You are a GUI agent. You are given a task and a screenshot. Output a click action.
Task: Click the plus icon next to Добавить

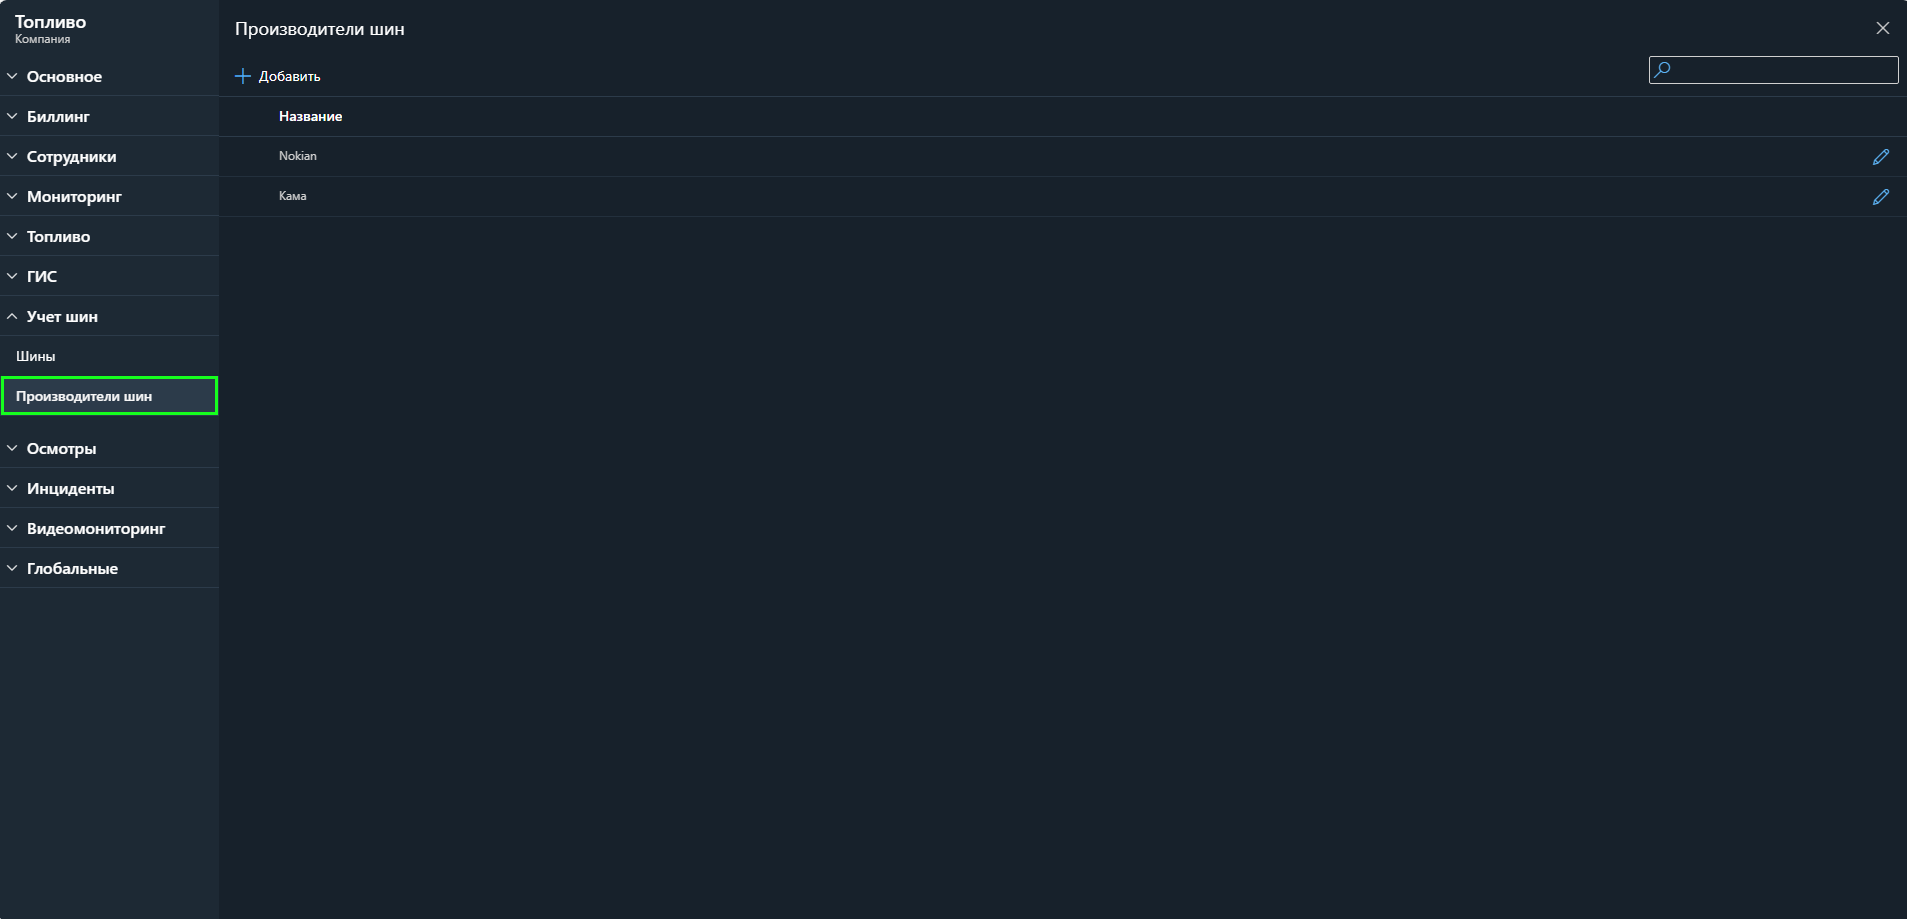pyautogui.click(x=243, y=75)
